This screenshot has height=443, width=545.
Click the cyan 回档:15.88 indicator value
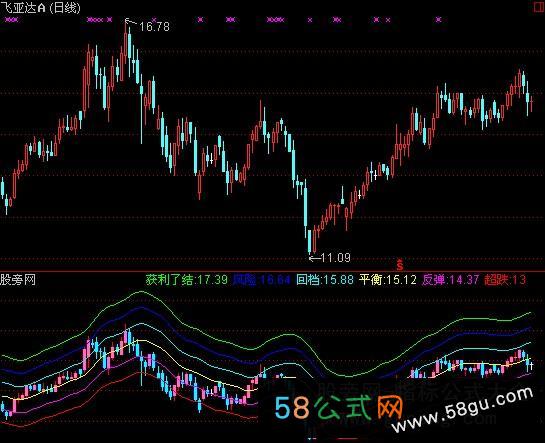coord(325,279)
